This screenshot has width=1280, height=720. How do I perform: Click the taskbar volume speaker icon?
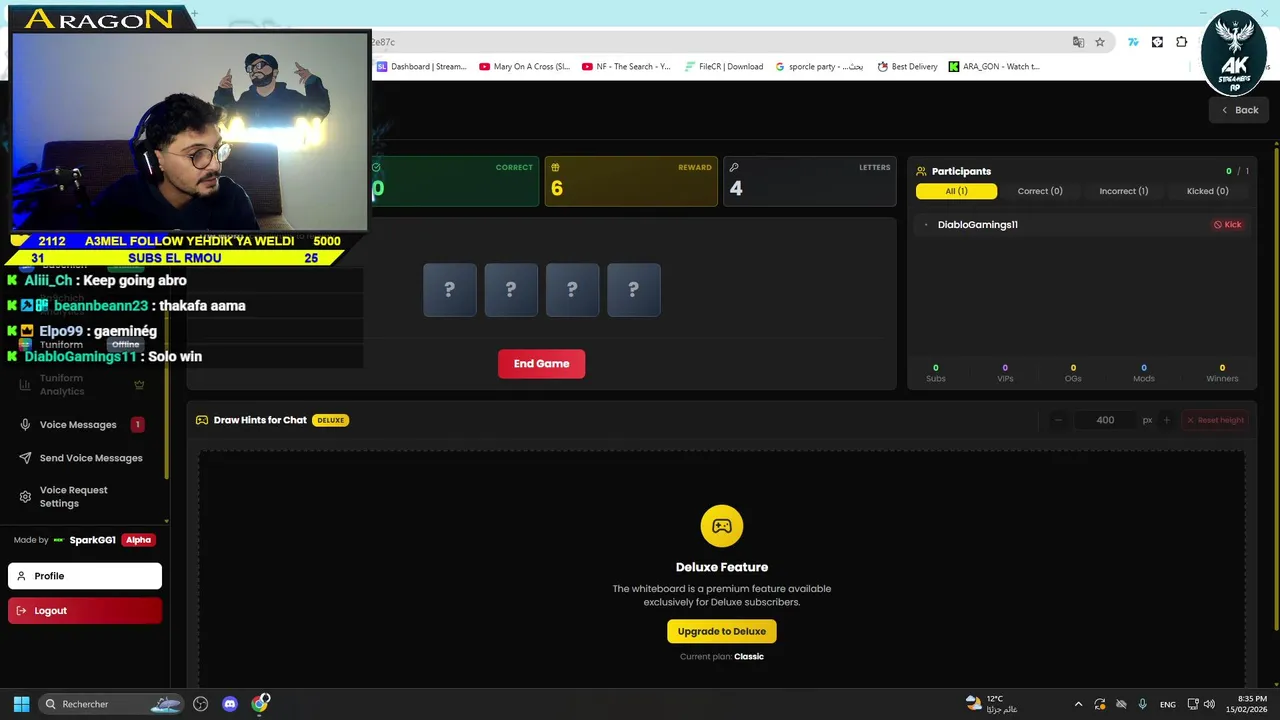coord(1209,704)
